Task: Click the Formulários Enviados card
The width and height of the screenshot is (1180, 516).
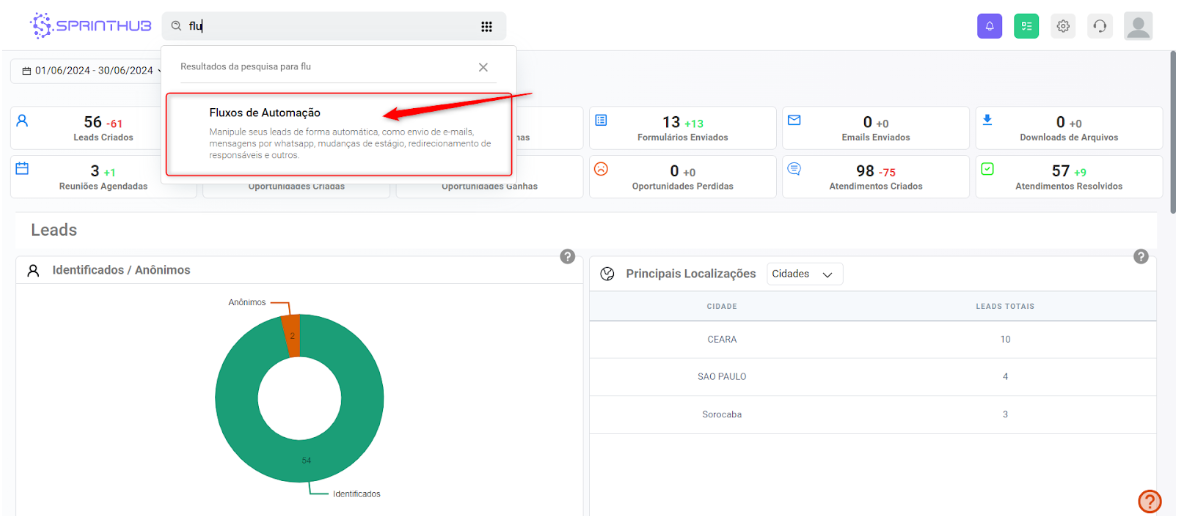Action: [x=682, y=128]
